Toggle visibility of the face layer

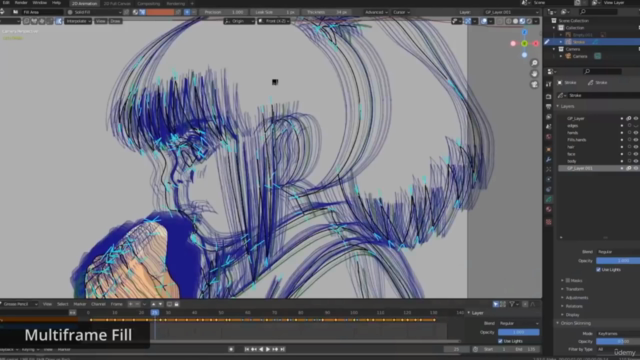[636, 154]
